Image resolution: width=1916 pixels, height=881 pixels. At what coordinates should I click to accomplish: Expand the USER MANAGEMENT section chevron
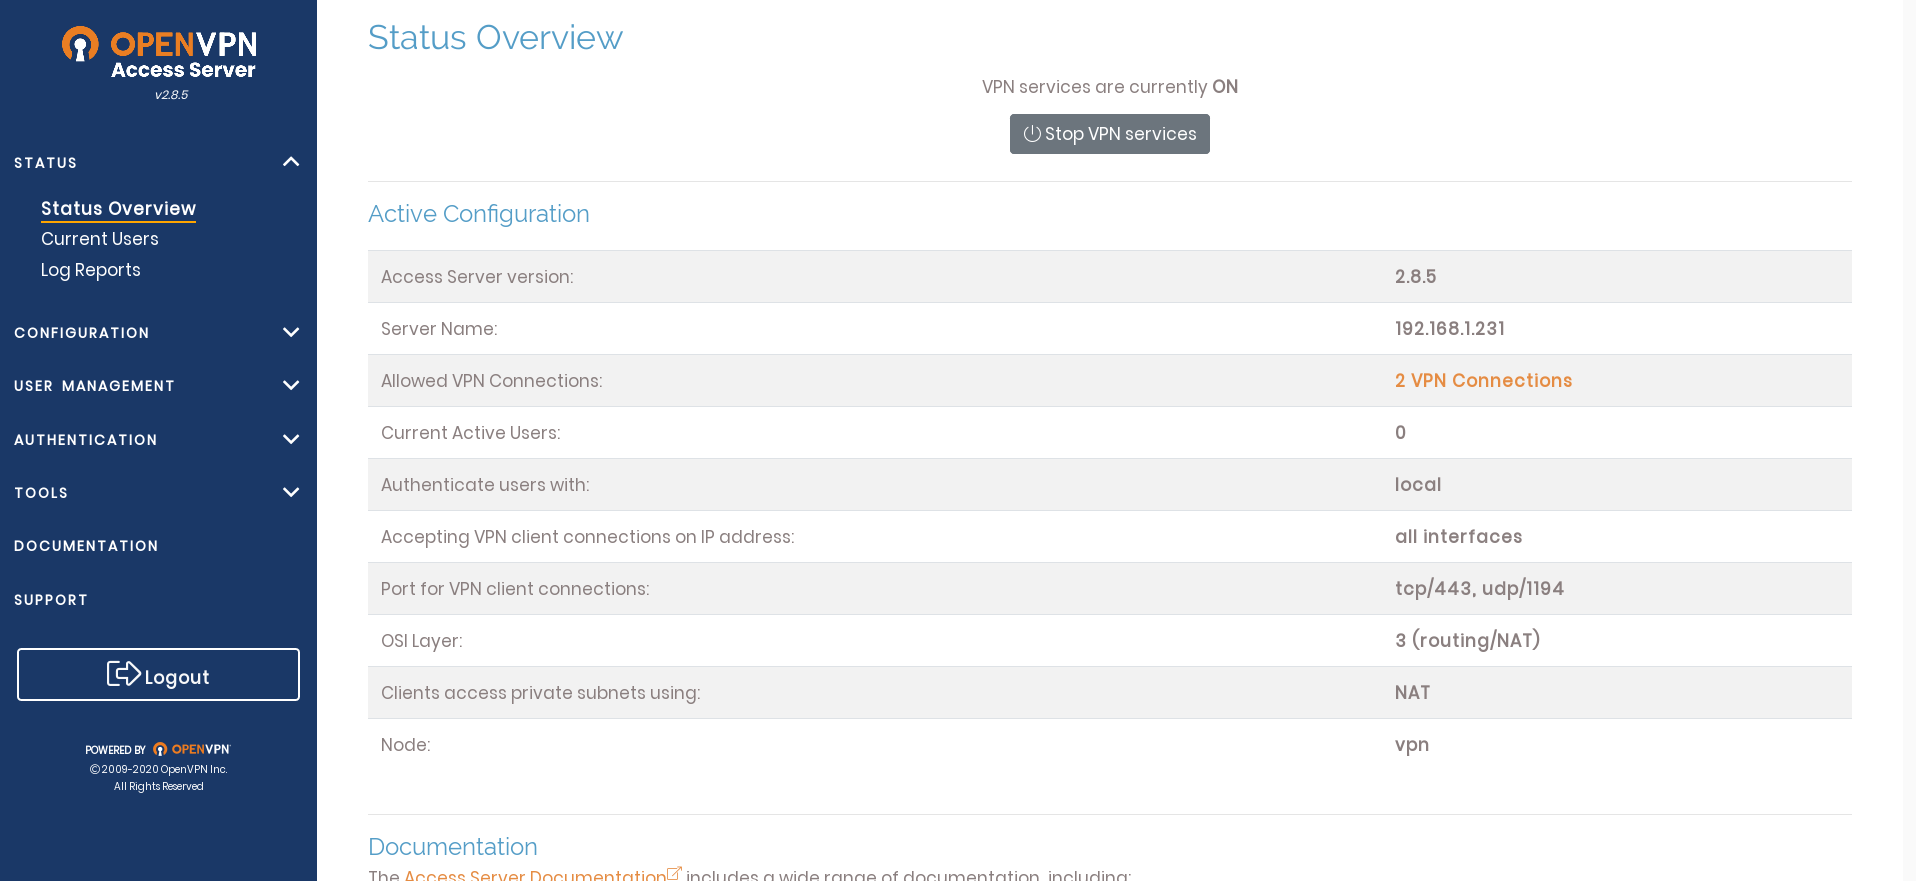click(291, 385)
